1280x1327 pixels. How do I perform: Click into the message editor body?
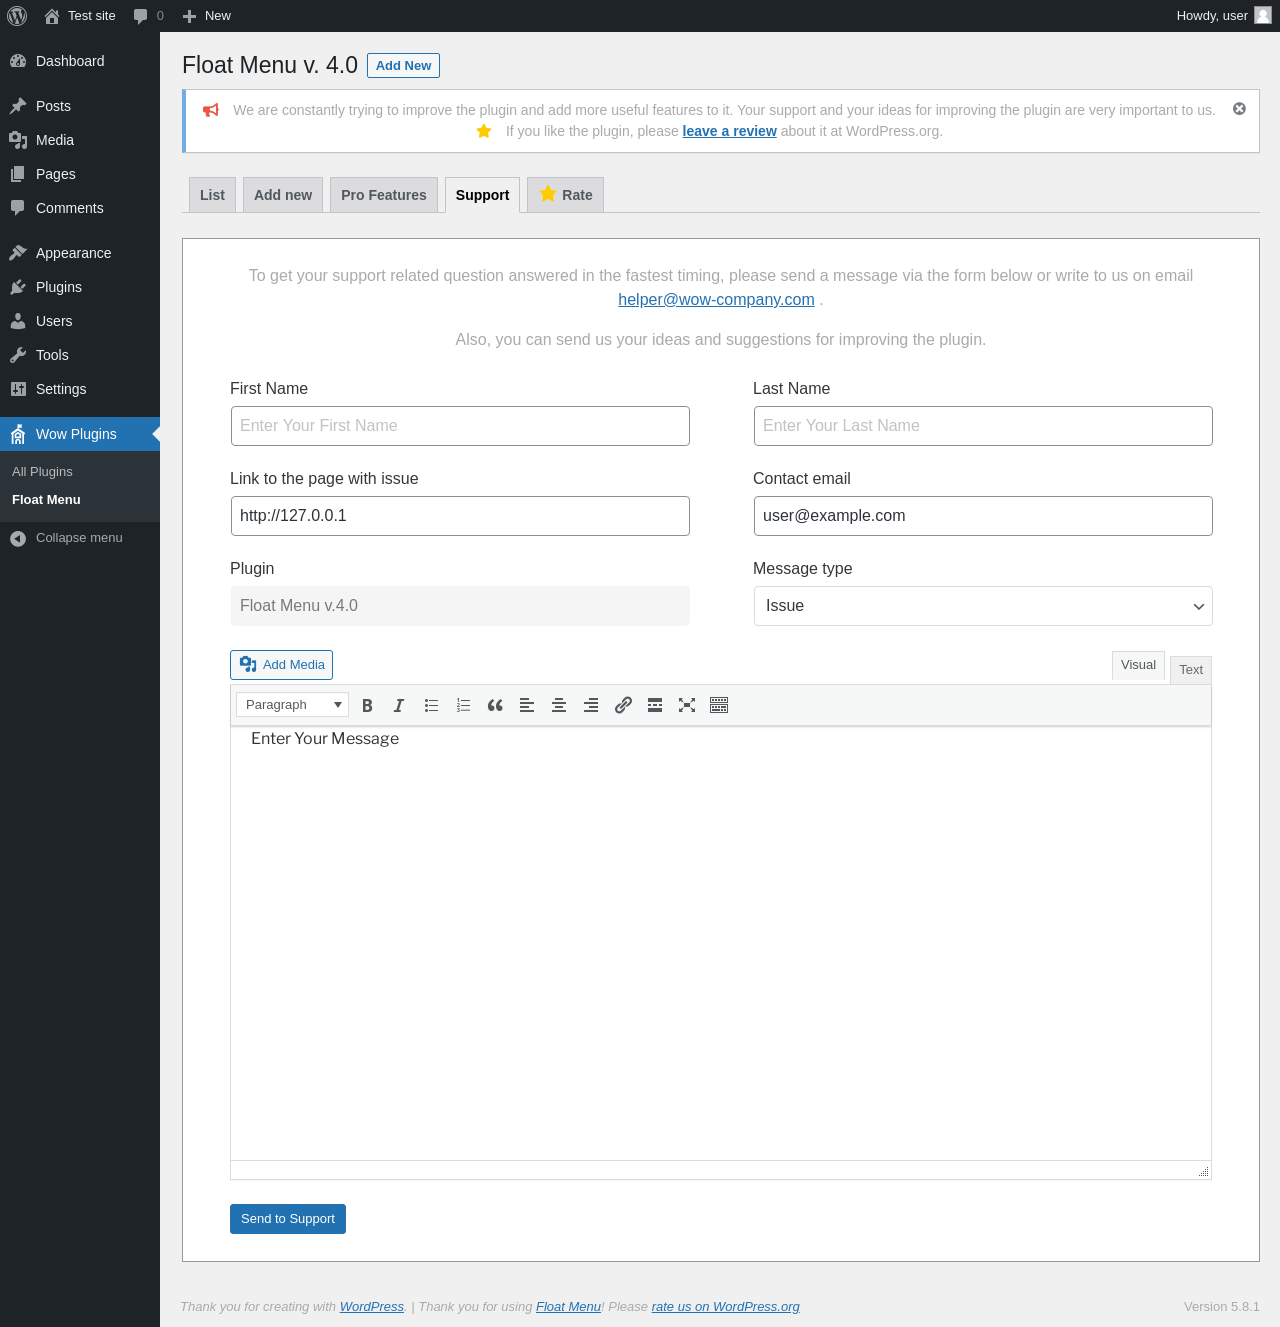click(x=721, y=943)
